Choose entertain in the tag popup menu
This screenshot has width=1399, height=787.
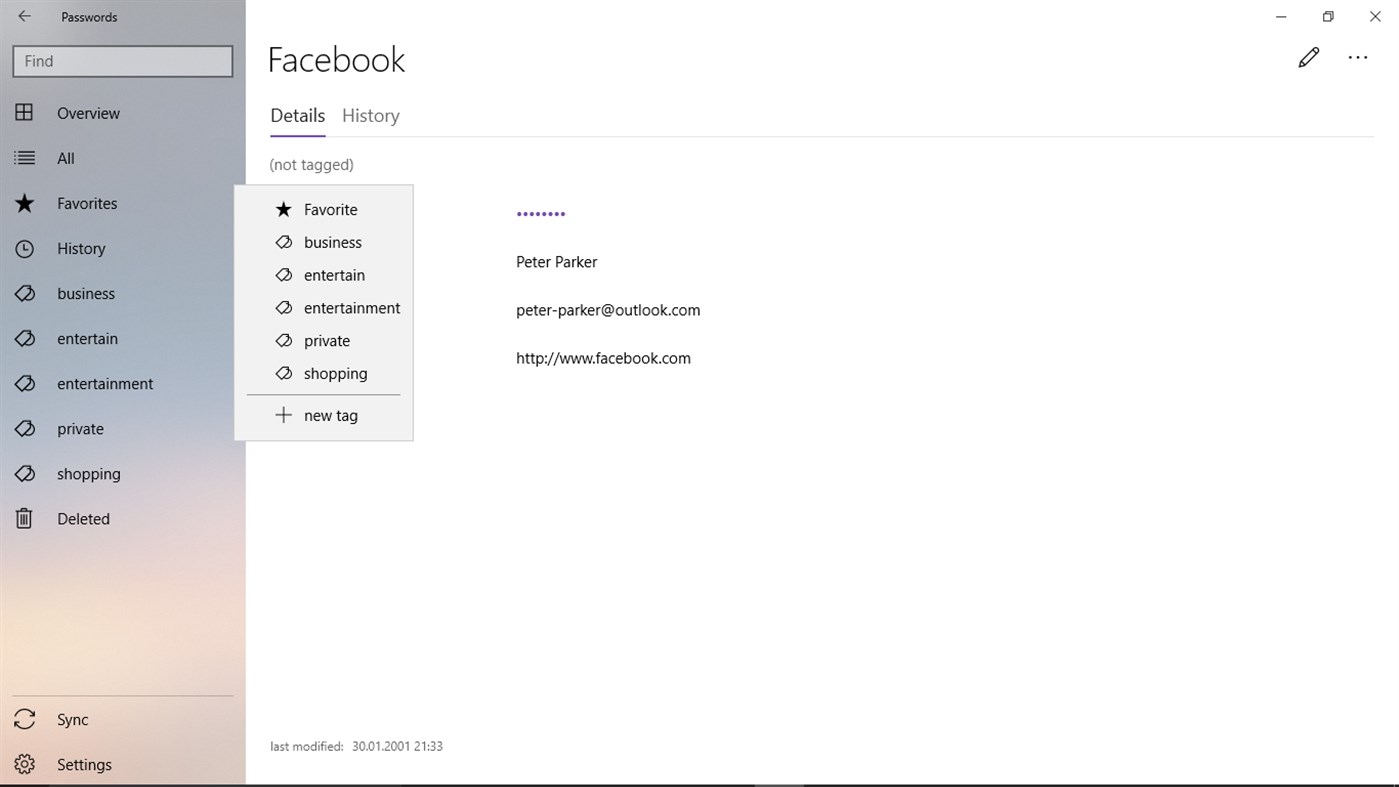pos(324,275)
